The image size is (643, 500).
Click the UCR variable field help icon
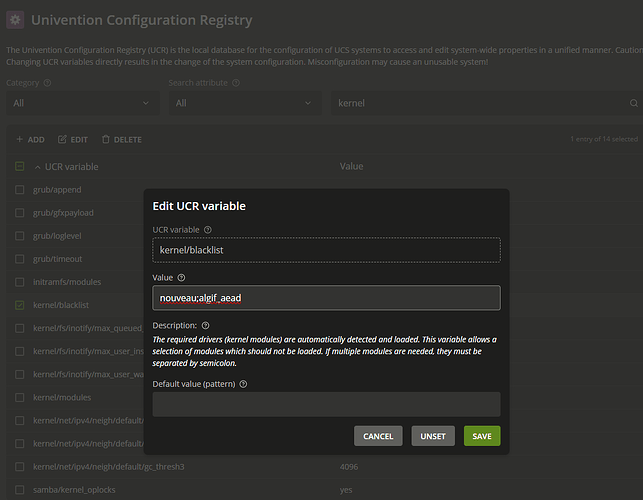click(208, 230)
